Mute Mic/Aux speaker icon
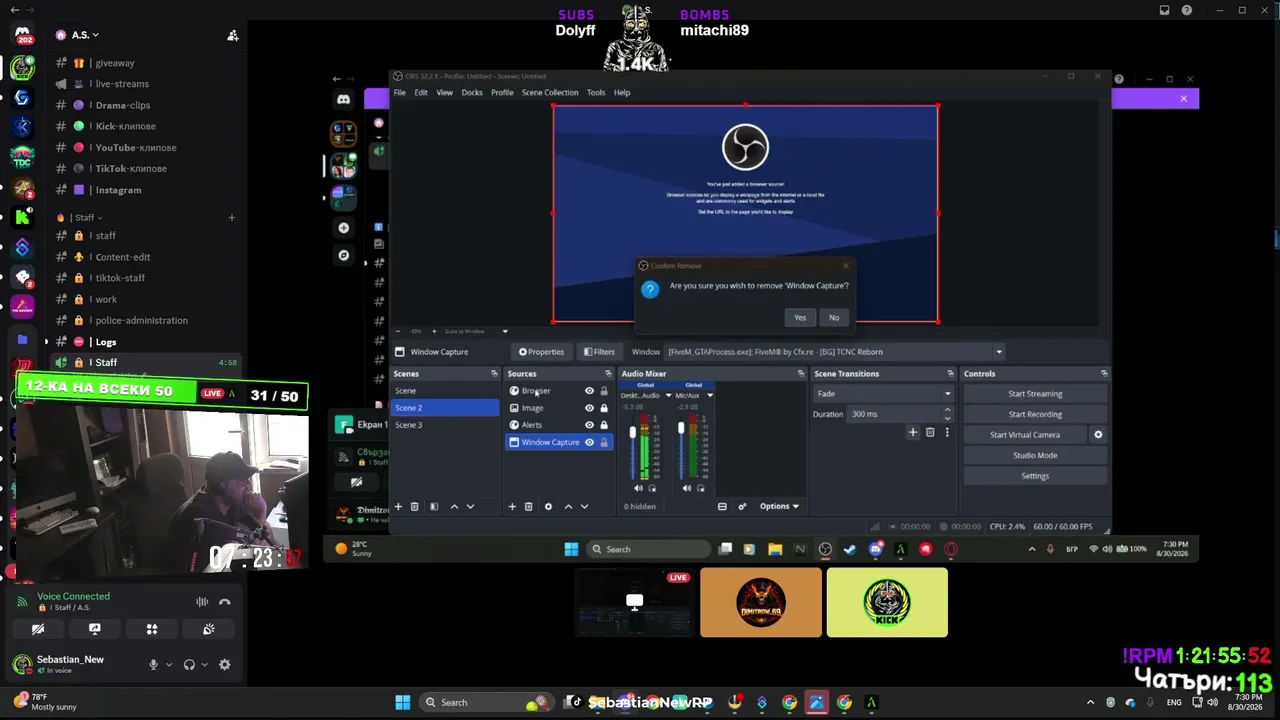Screen dimensions: 1280x720 point(686,488)
